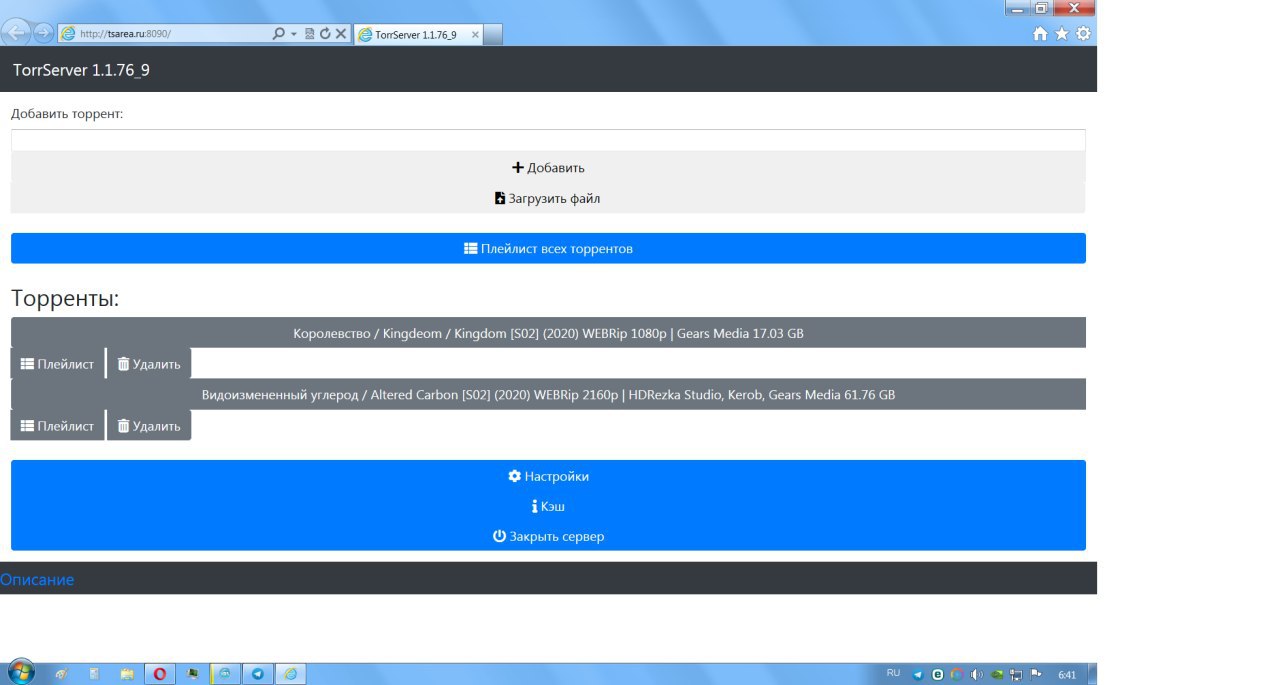Screen dimensions: 1280x685
Task: Click the Show desktop strip
Action: point(1092,674)
